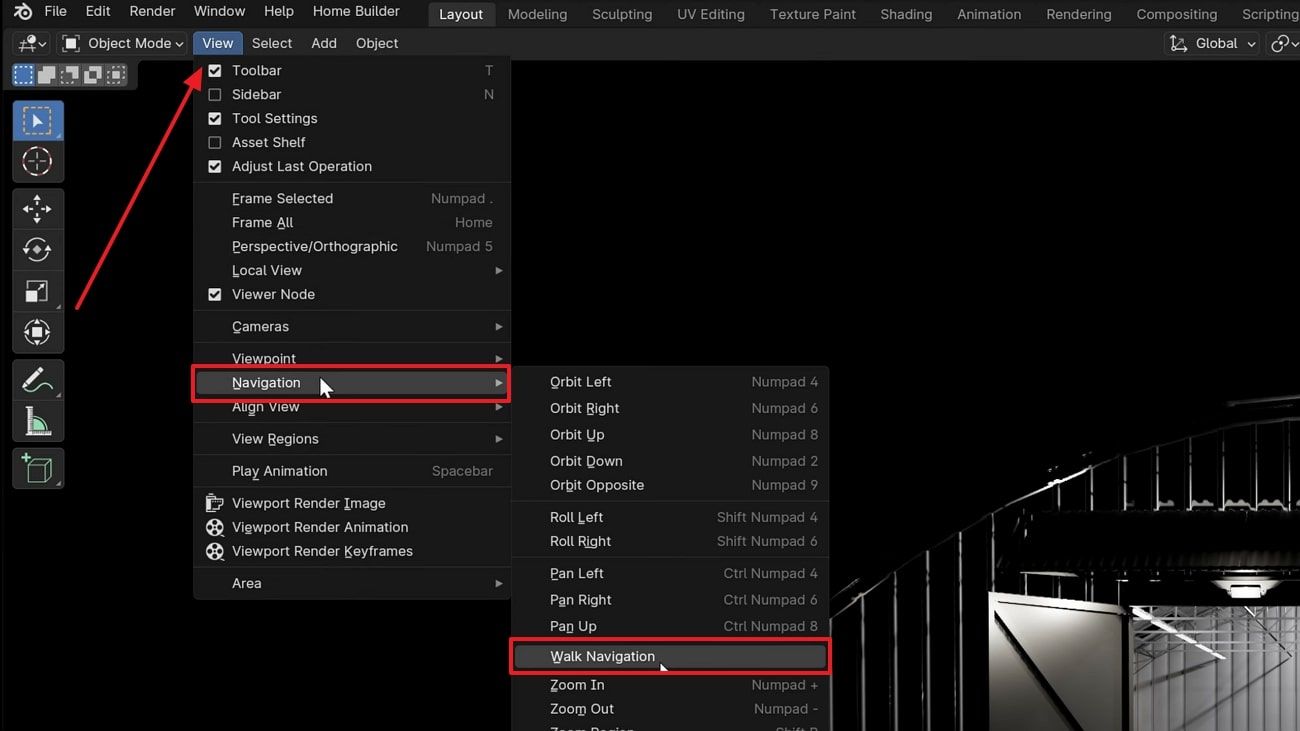Uncheck the Toolbar option in View menu
Viewport: 1300px width, 731px height.
215,70
